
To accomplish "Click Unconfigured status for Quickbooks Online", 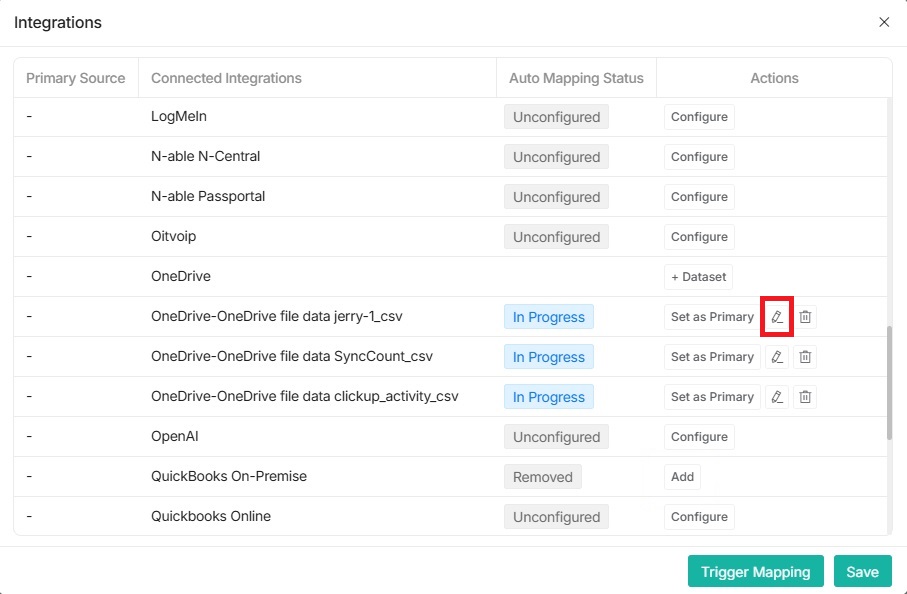I will pyautogui.click(x=556, y=516).
